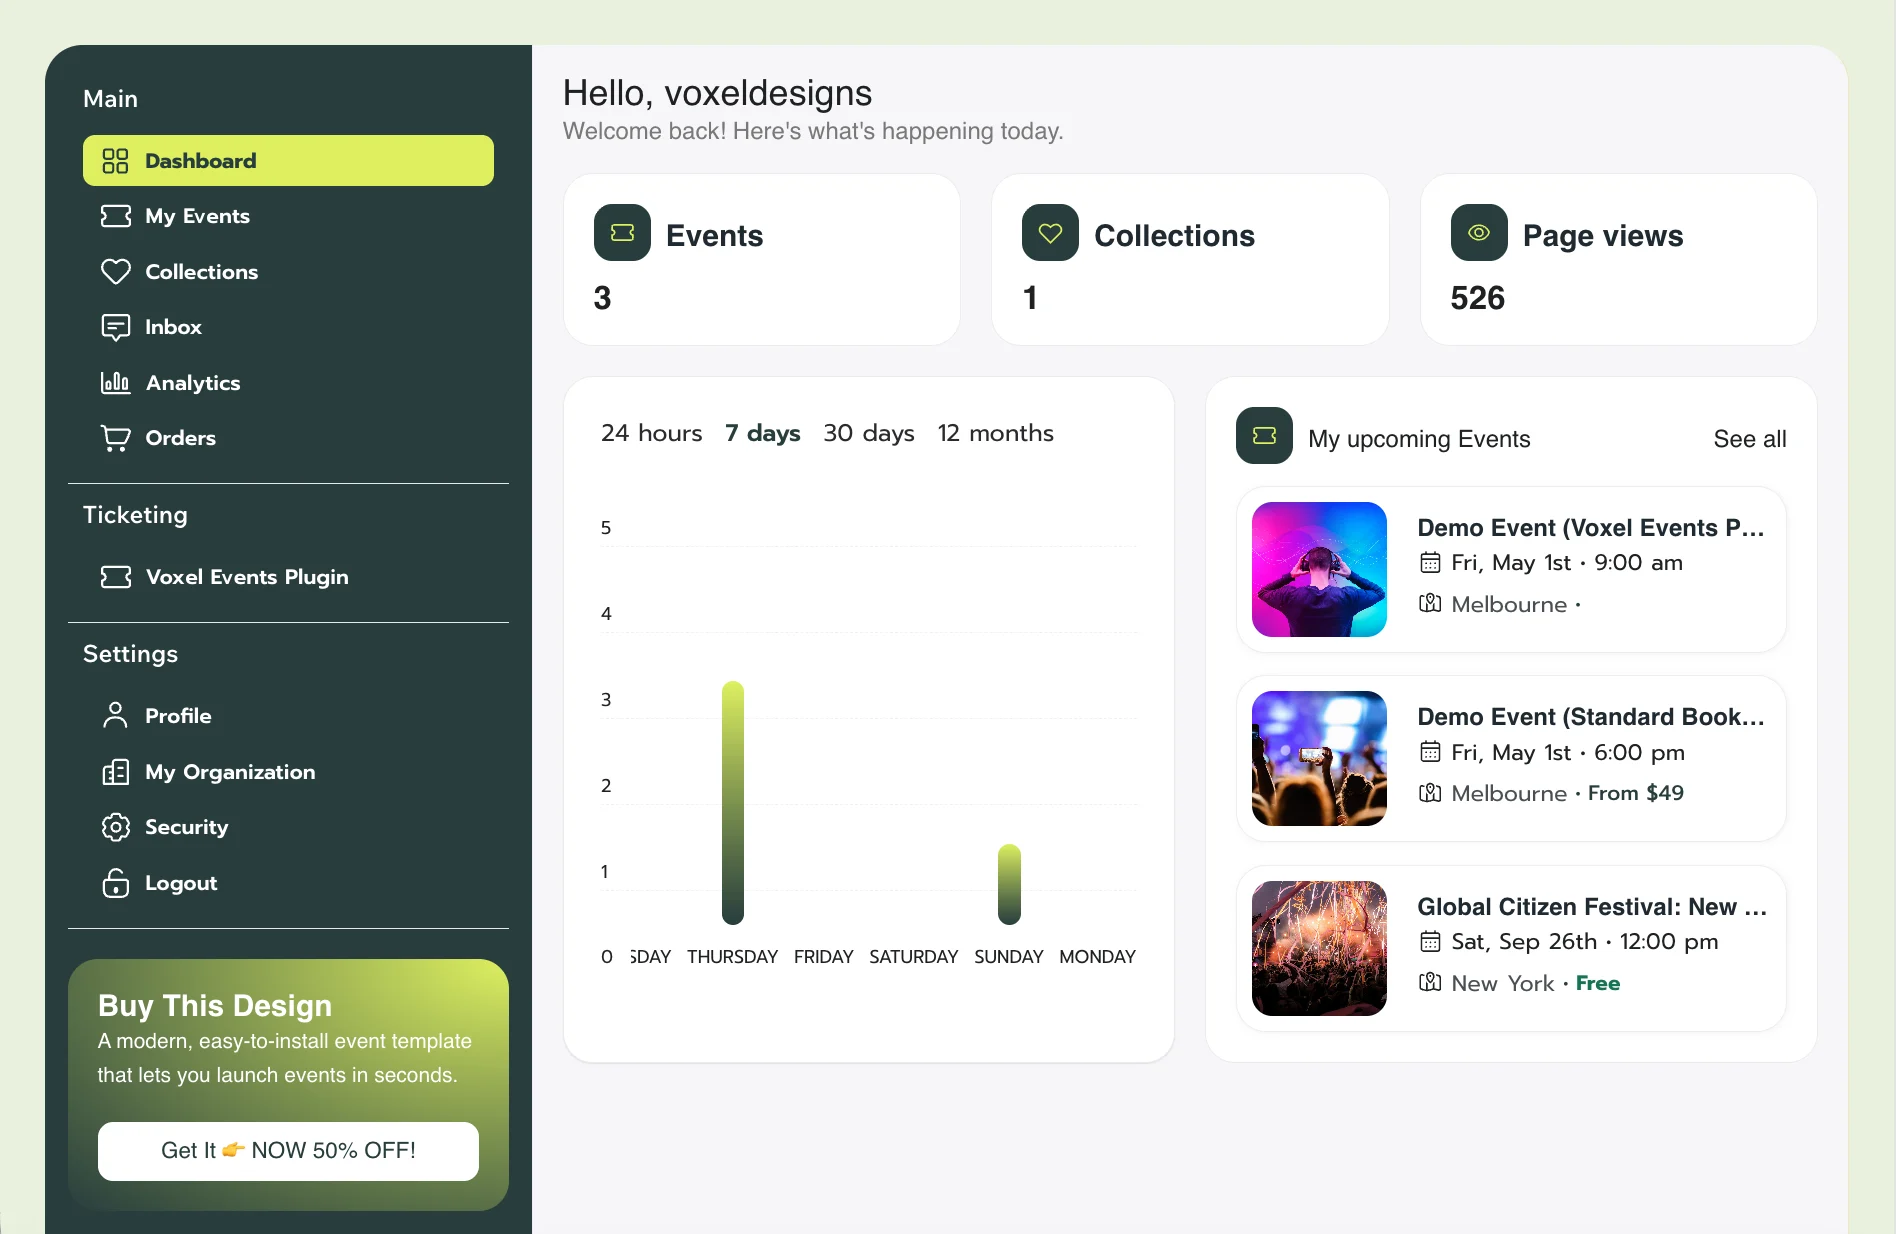Screen dimensions: 1896x1234
Task: Click the Orders shopping cart icon
Action: tap(115, 438)
